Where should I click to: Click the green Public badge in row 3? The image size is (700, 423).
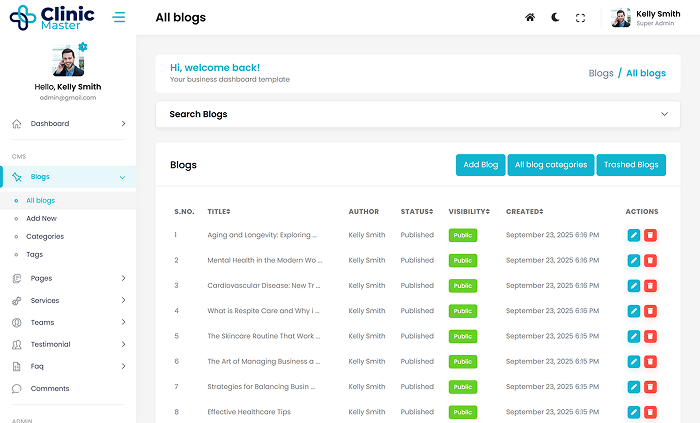(463, 285)
